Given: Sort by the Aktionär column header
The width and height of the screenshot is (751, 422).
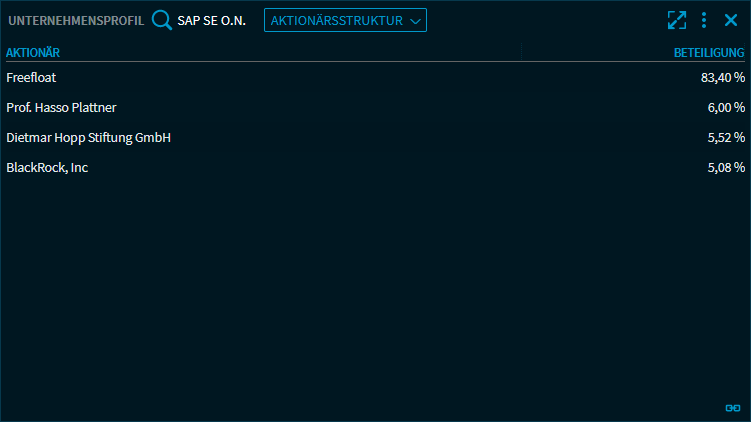Looking at the screenshot, I should (x=33, y=52).
